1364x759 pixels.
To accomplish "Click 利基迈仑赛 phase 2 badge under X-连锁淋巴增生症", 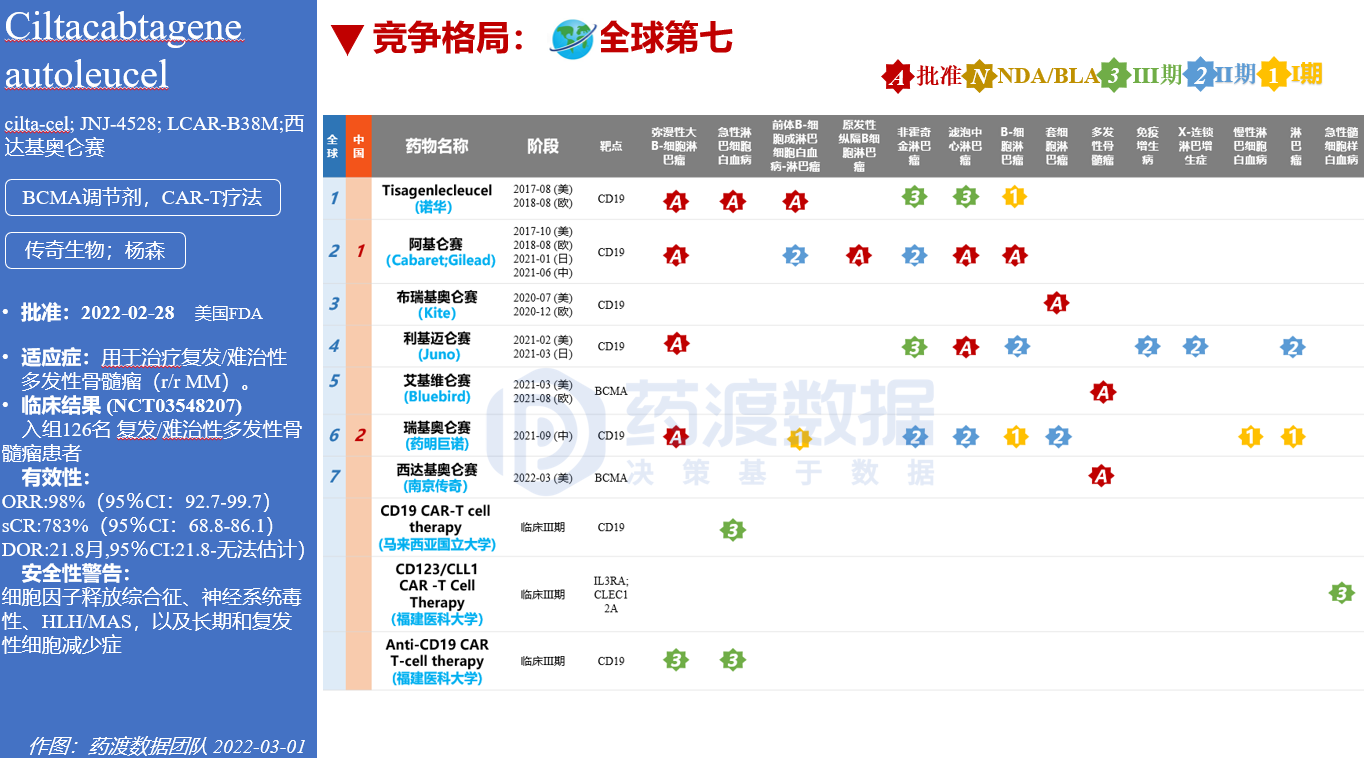I will click(1195, 347).
